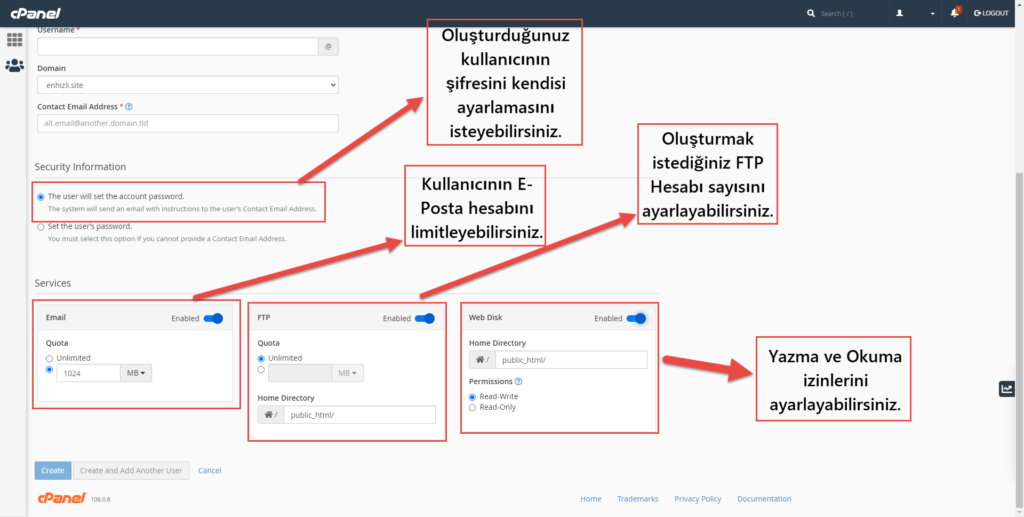Click help icon beside Contact Email Address
This screenshot has width=1024, height=517.
pyautogui.click(x=130, y=106)
